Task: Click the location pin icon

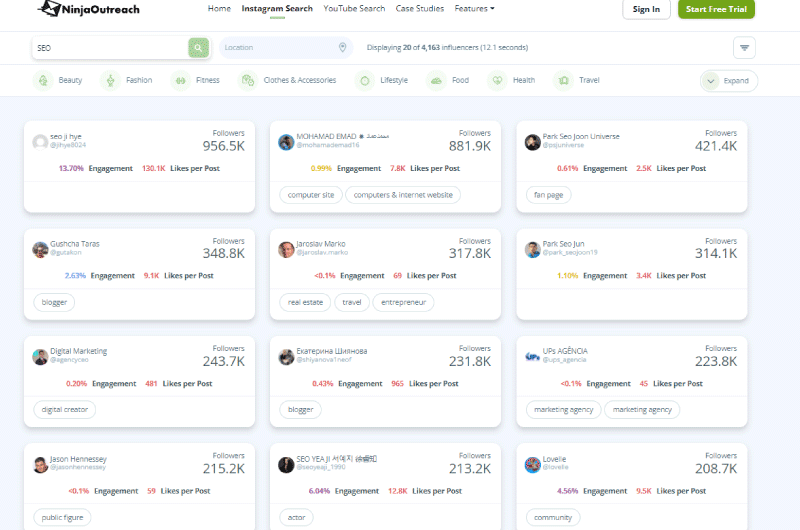Action: point(342,47)
